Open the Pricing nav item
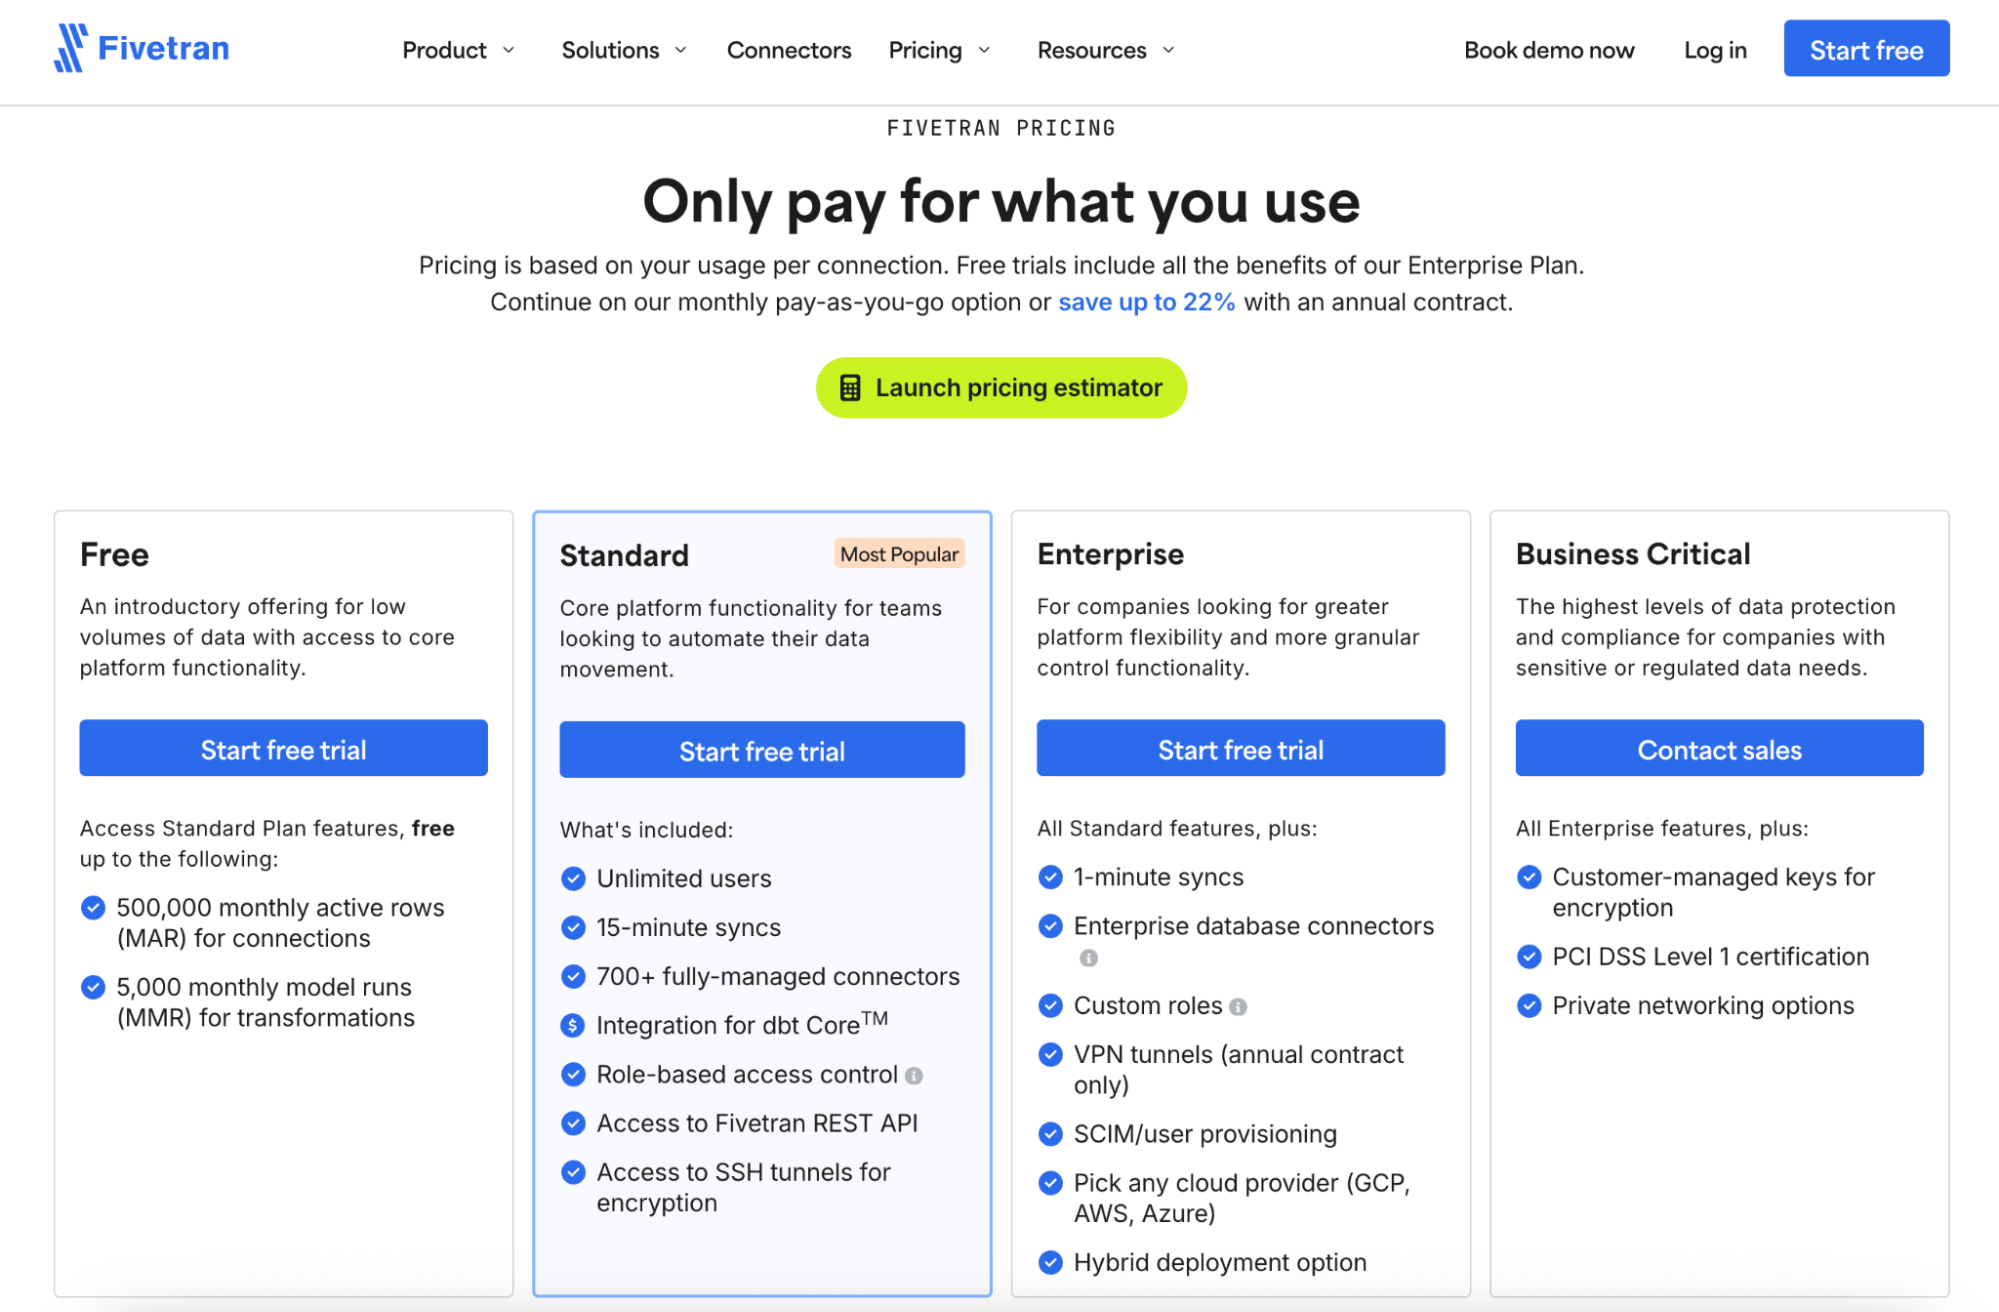 pyautogui.click(x=925, y=50)
